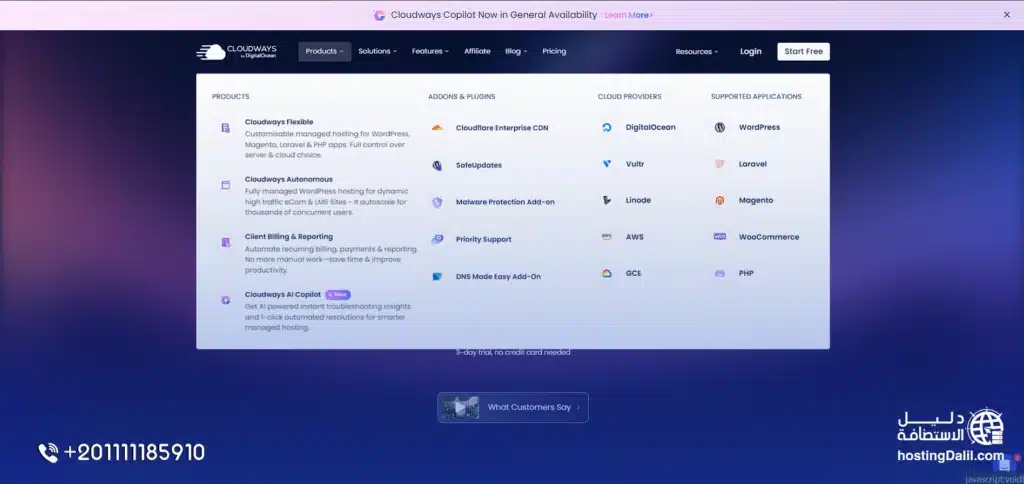Viewport: 1024px width, 484px height.
Task: Expand the Solutions dropdown menu
Action: 377,52
